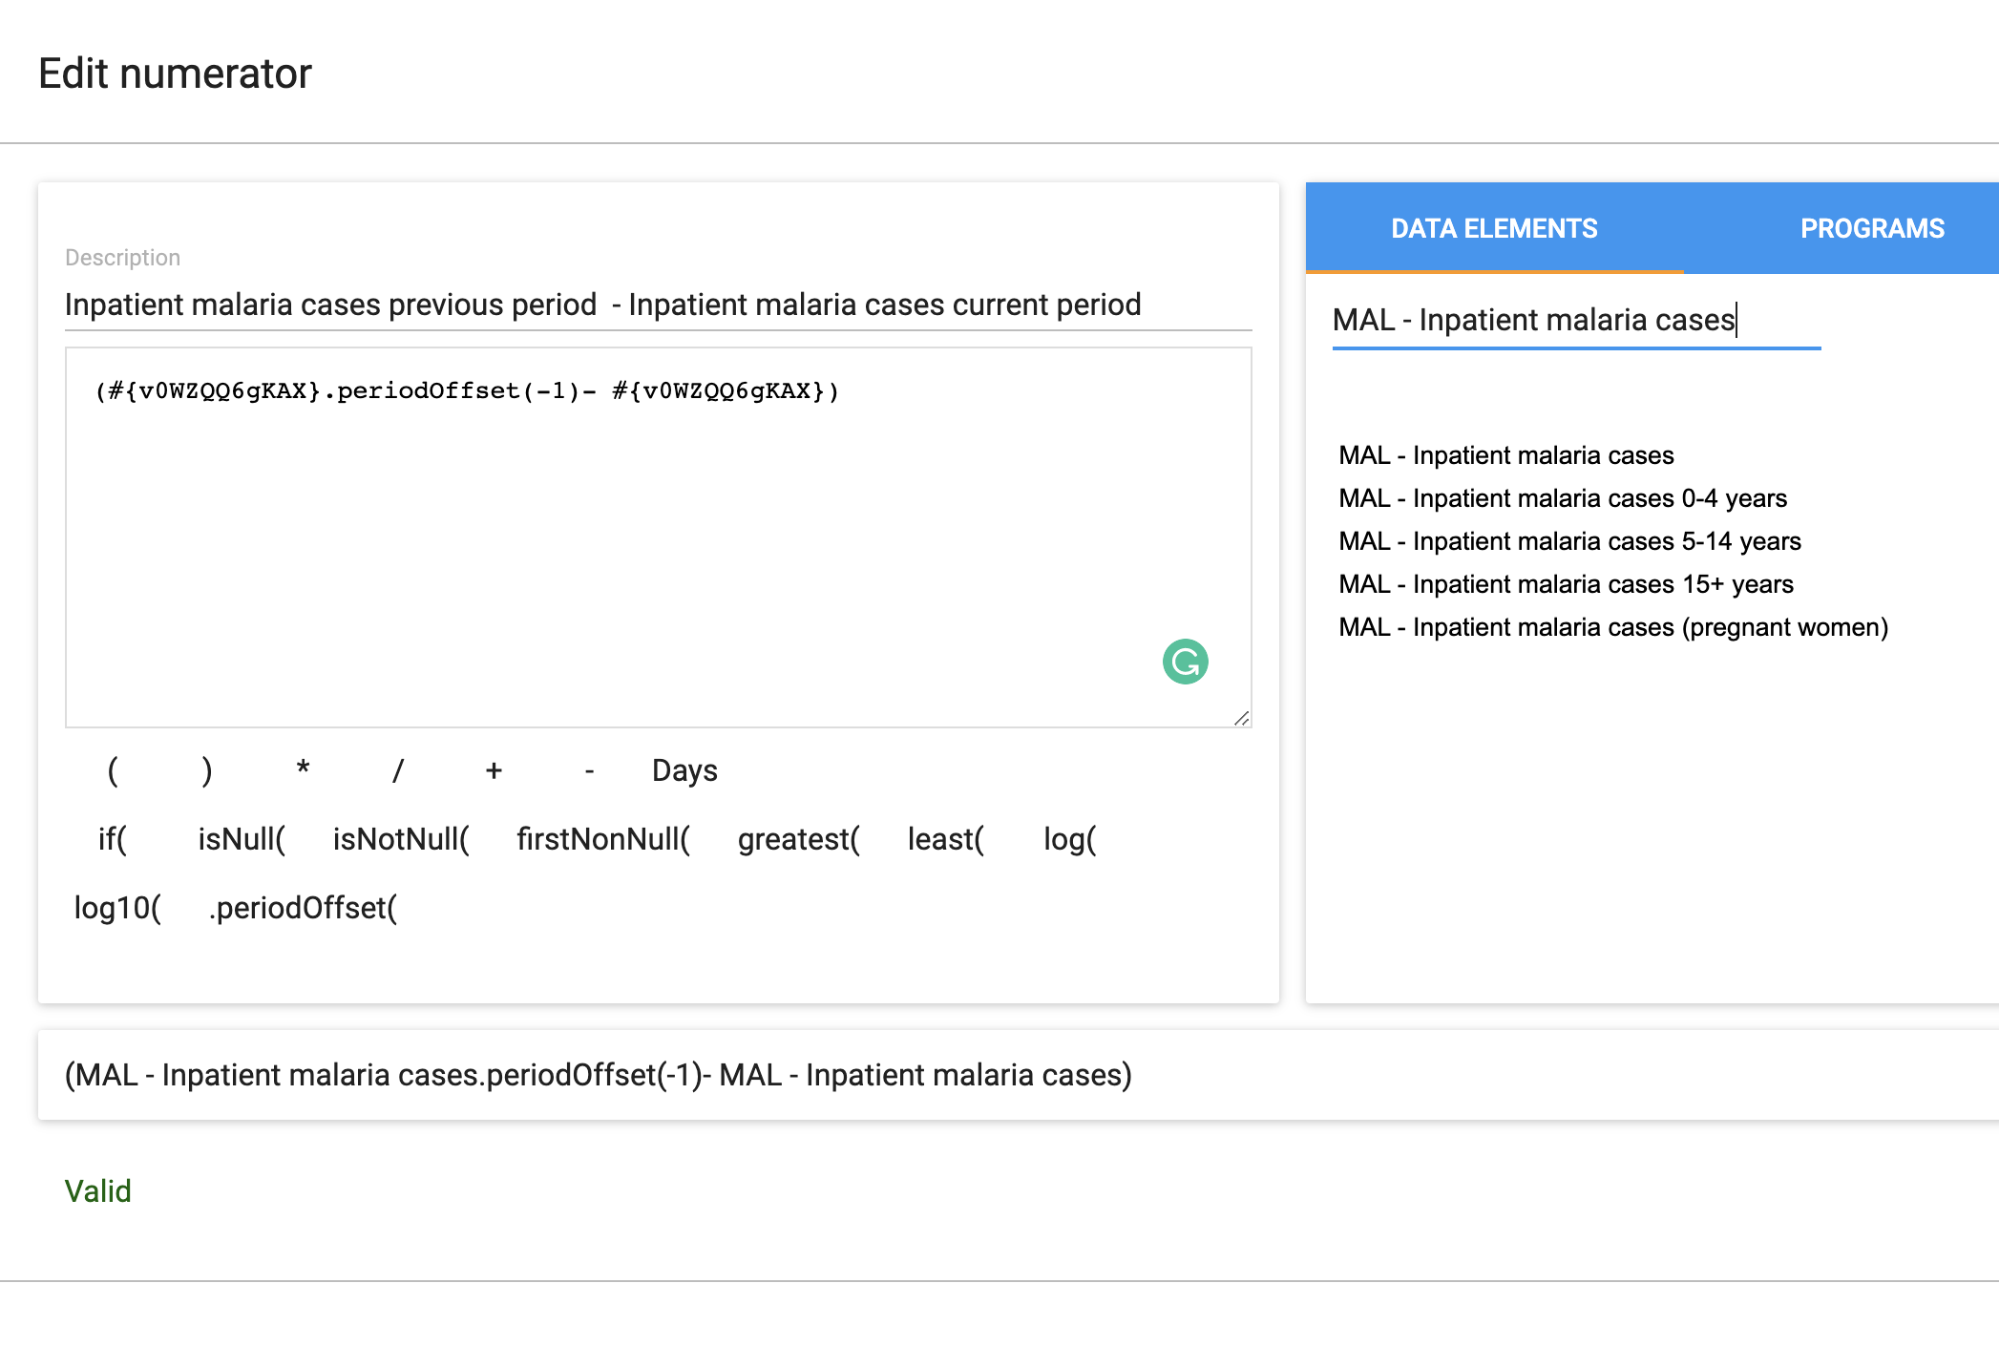Viewport: 1999px width, 1350px height.
Task: Insert the if( function
Action: tap(113, 839)
